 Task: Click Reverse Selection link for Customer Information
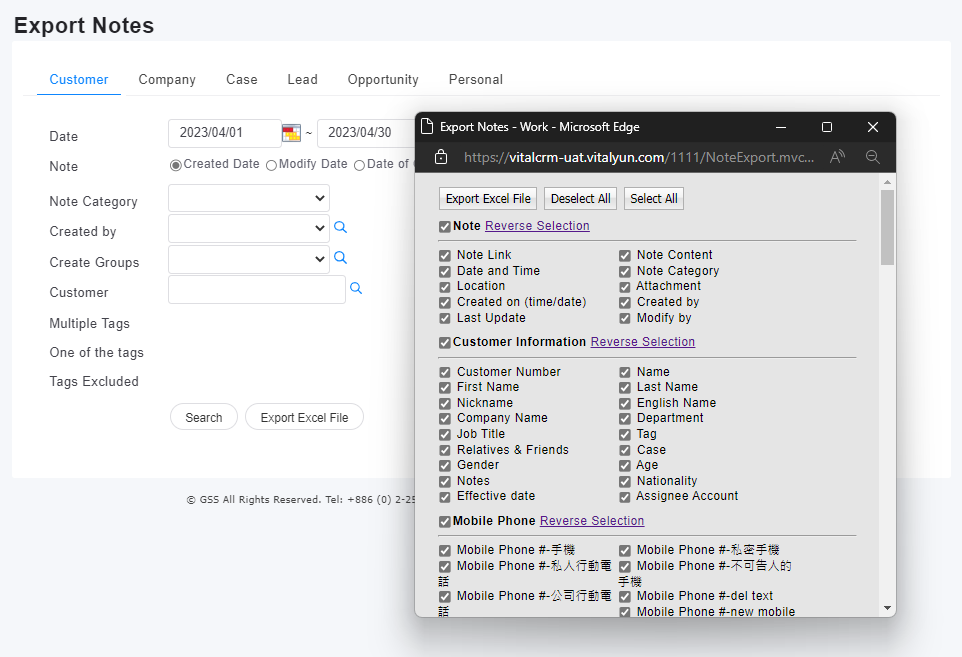pos(642,342)
